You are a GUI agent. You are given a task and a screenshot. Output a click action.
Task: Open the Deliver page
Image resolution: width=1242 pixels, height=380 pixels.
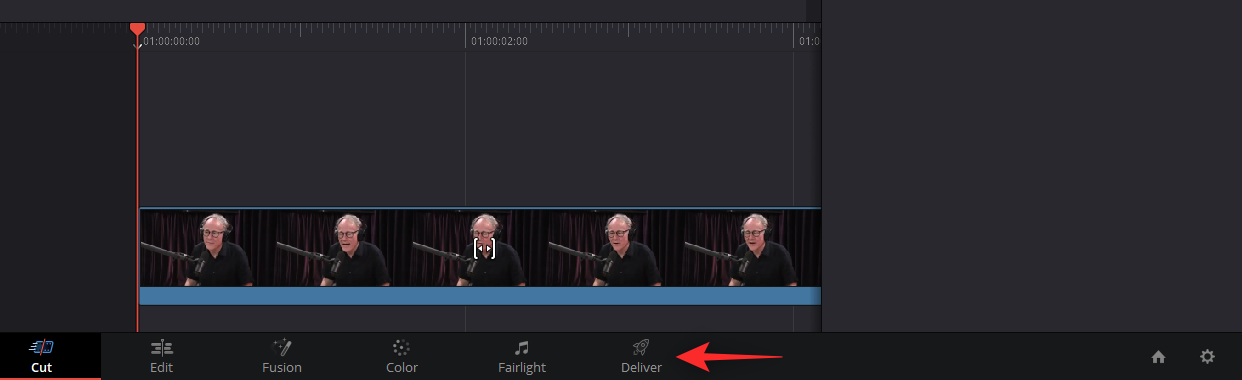(641, 357)
